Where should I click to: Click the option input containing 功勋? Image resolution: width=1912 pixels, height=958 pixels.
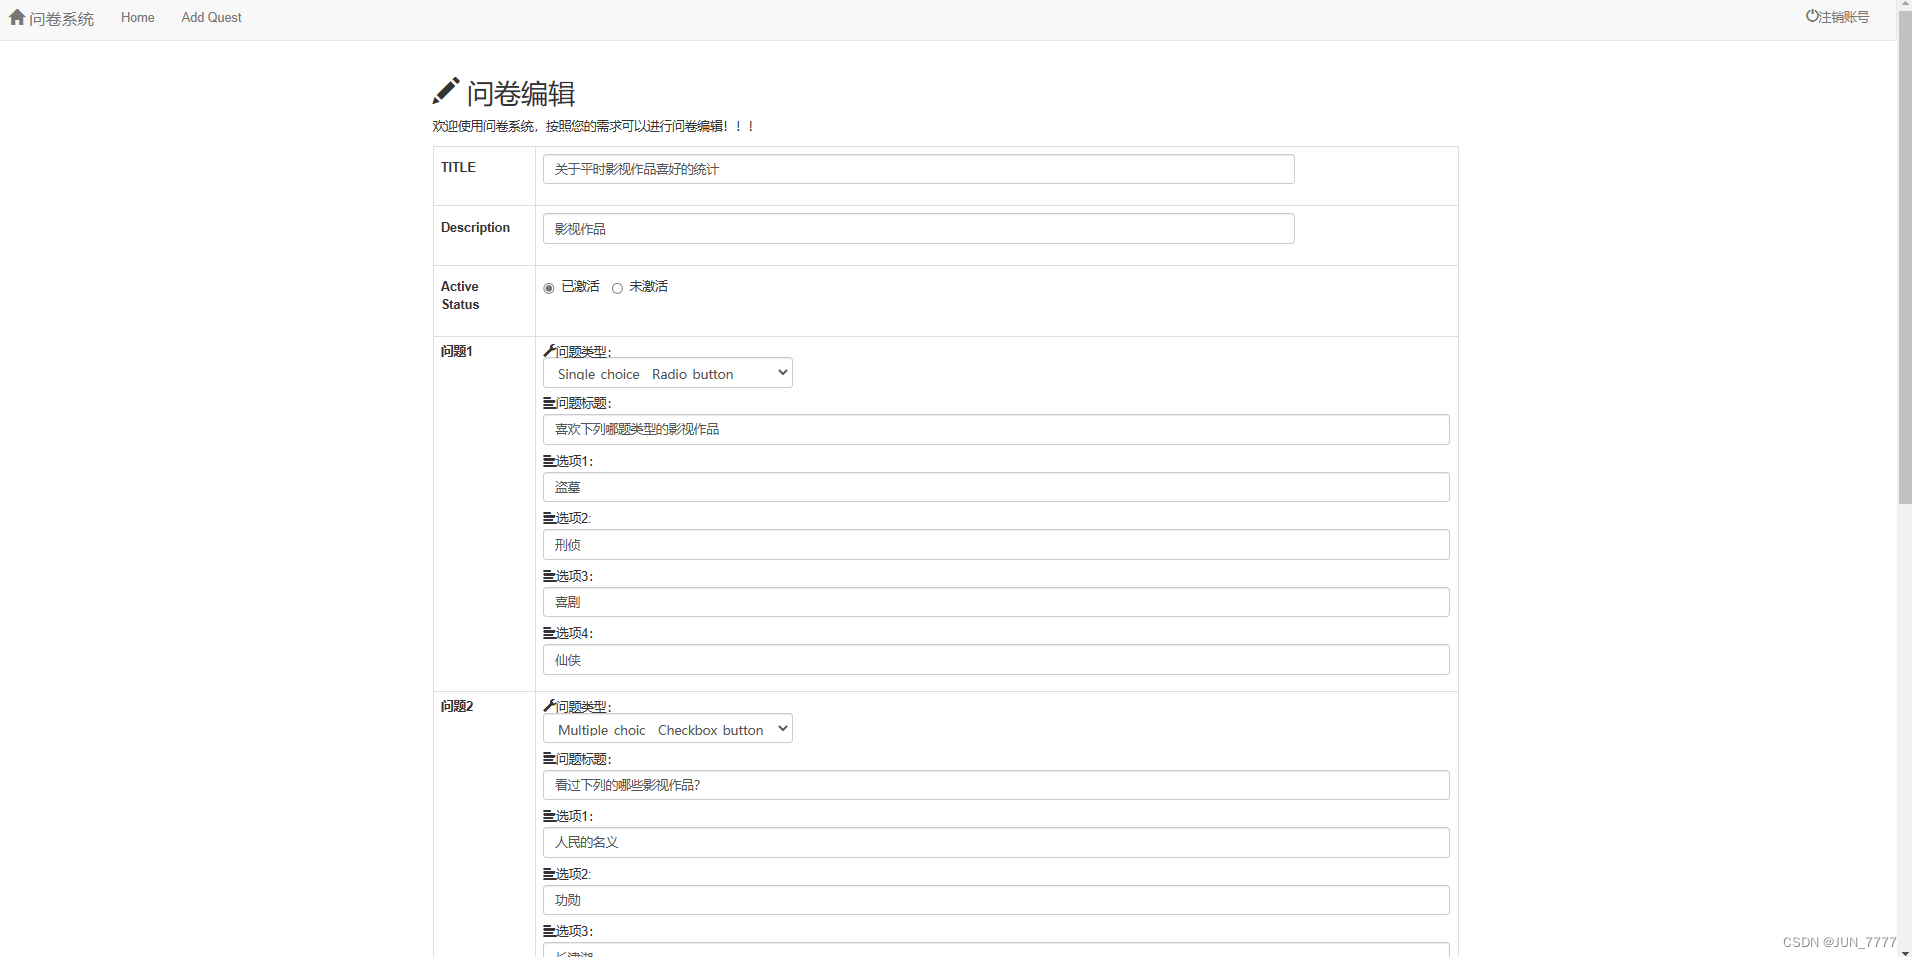click(996, 900)
